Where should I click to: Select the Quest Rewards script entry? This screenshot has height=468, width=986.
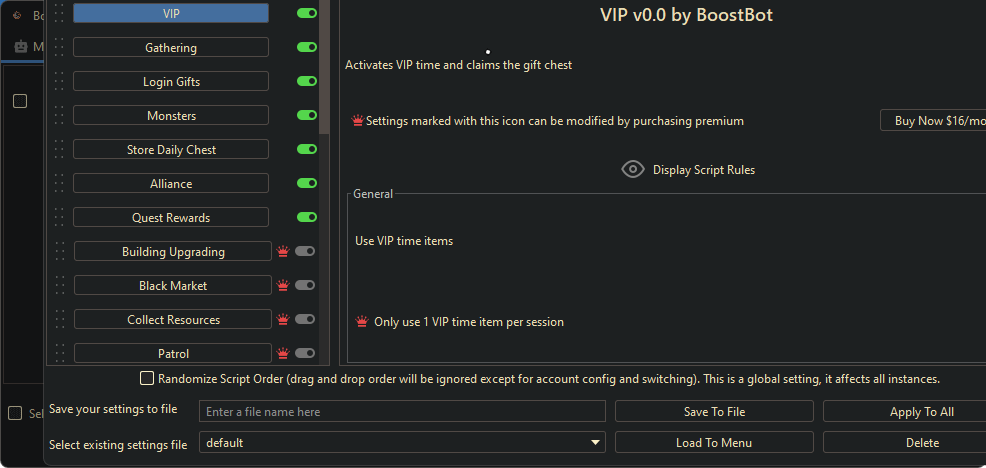171,217
